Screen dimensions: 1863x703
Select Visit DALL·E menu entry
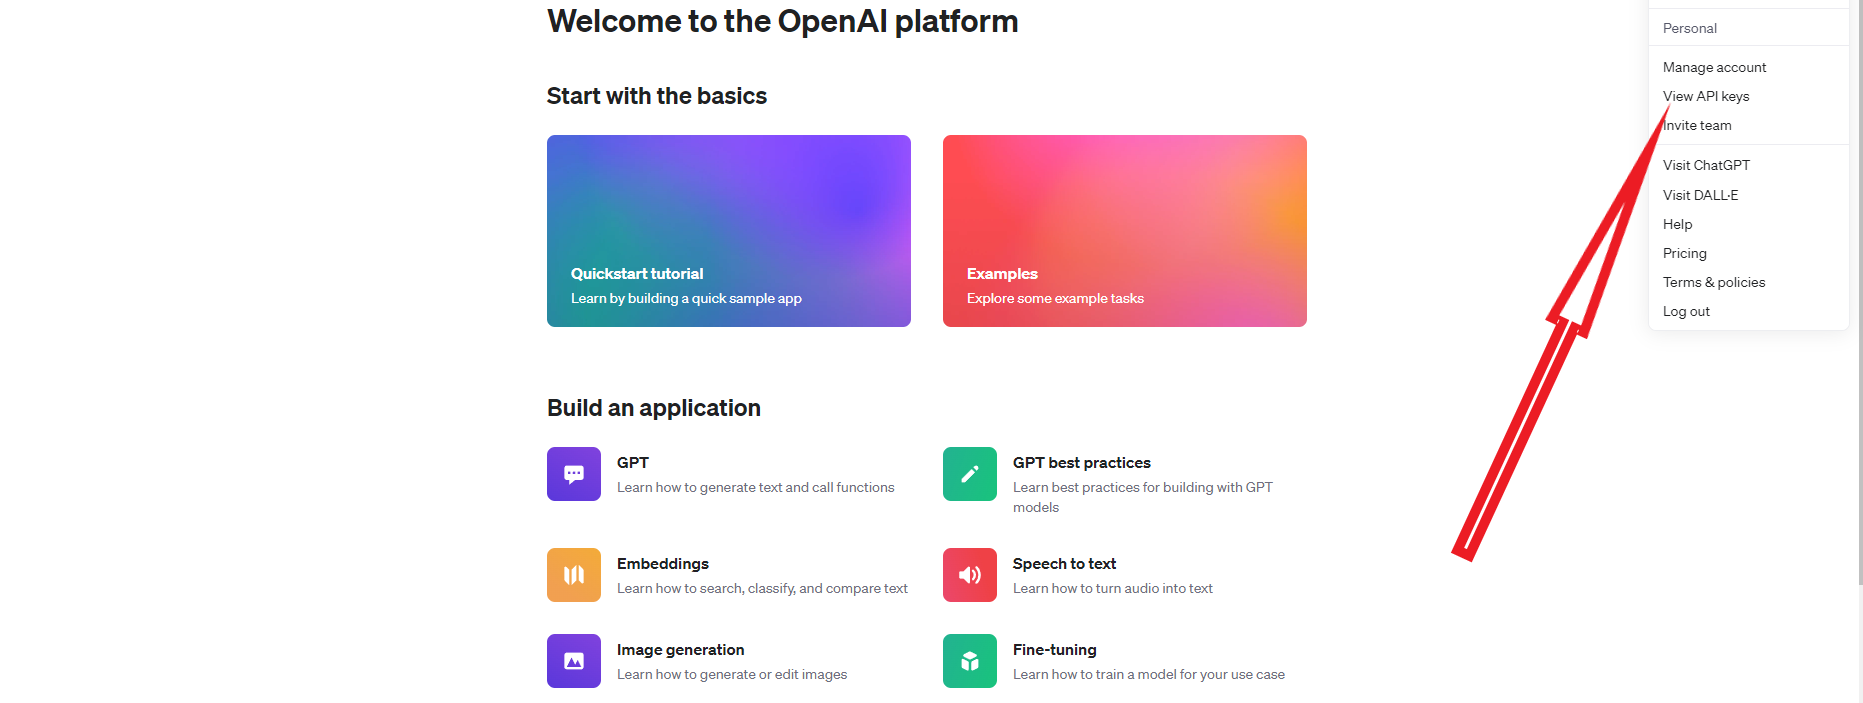pyautogui.click(x=1700, y=195)
